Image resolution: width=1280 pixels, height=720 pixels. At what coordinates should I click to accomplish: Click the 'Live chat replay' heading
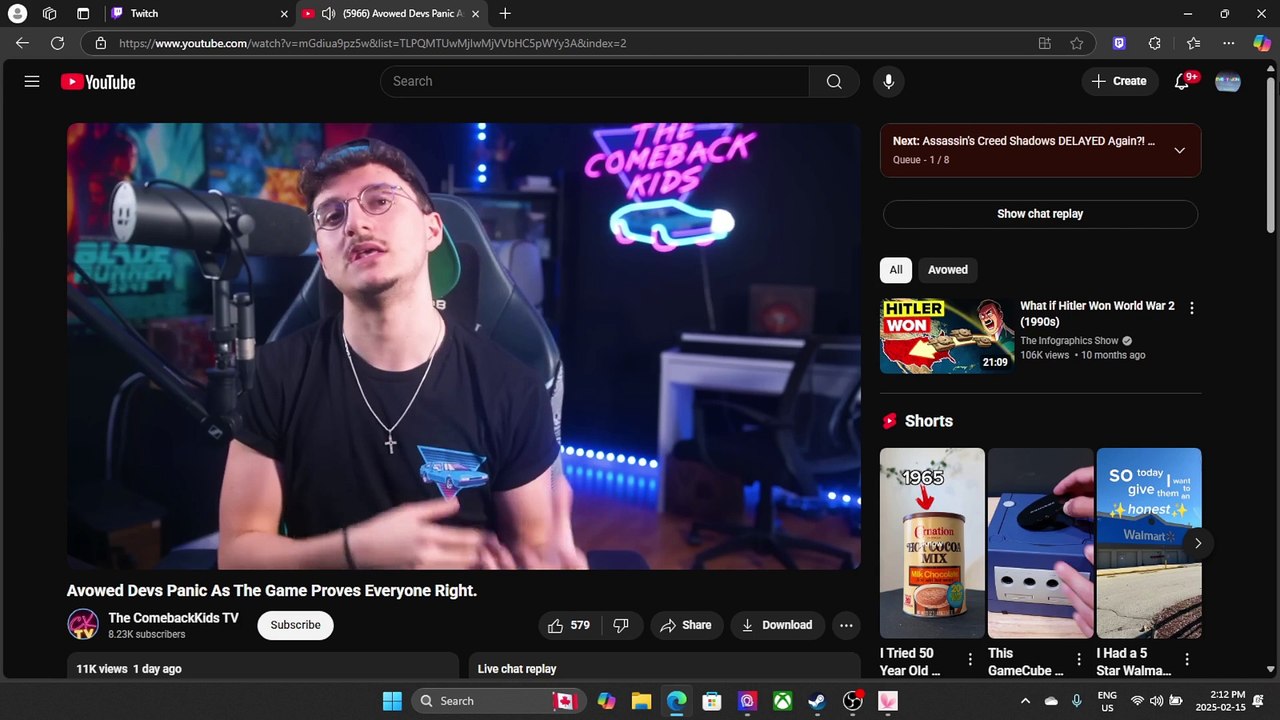point(517,669)
